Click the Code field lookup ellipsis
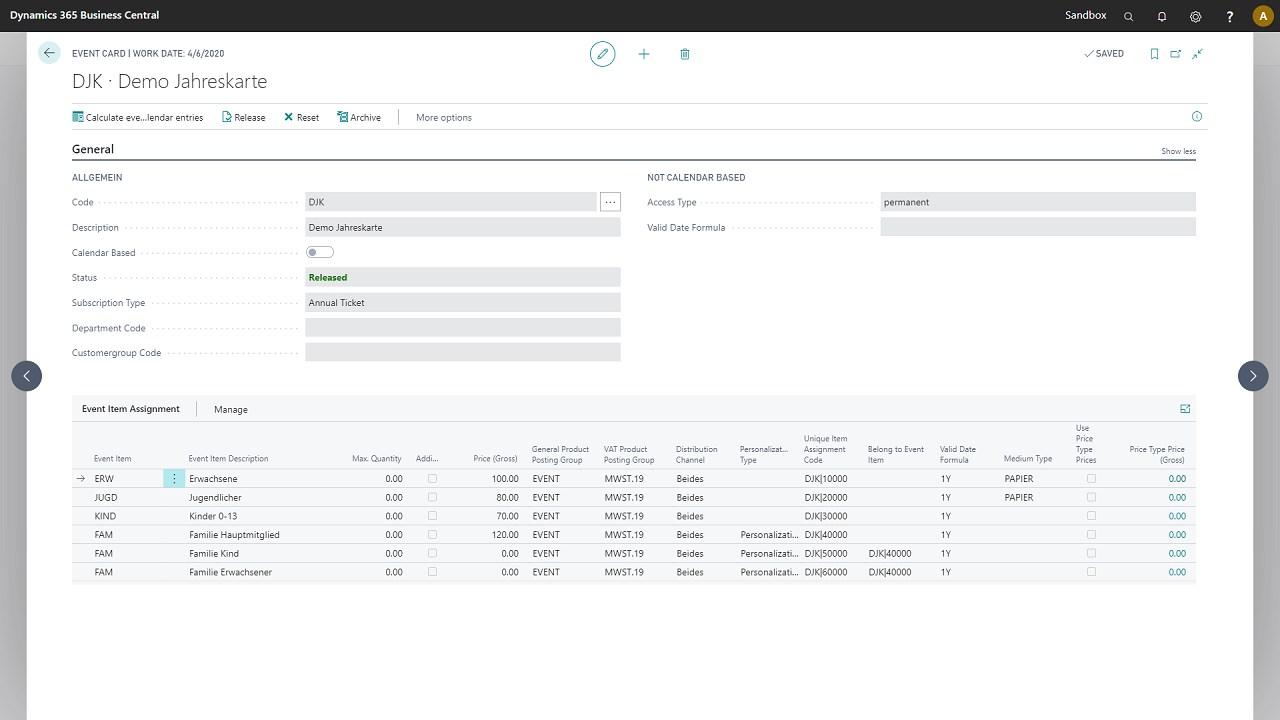 [x=610, y=202]
